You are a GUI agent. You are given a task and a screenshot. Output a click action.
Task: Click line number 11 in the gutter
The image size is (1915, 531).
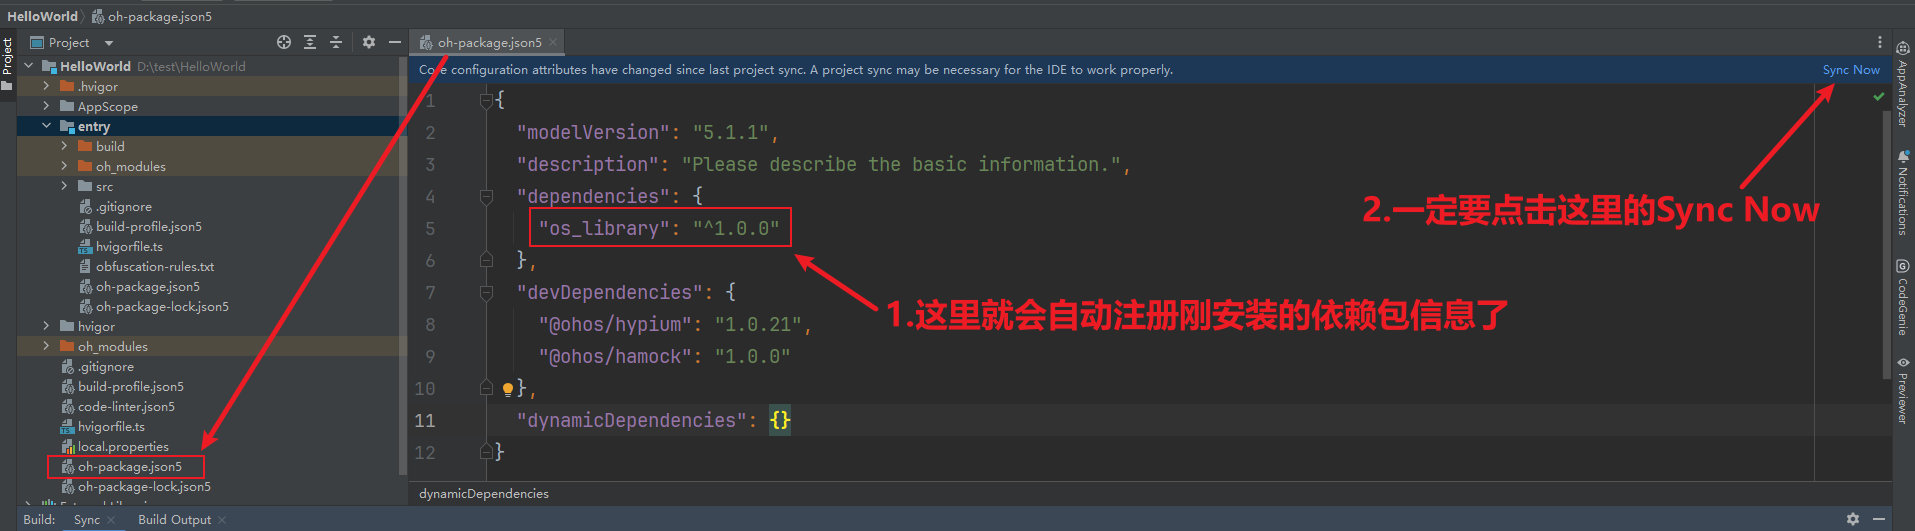coord(424,420)
